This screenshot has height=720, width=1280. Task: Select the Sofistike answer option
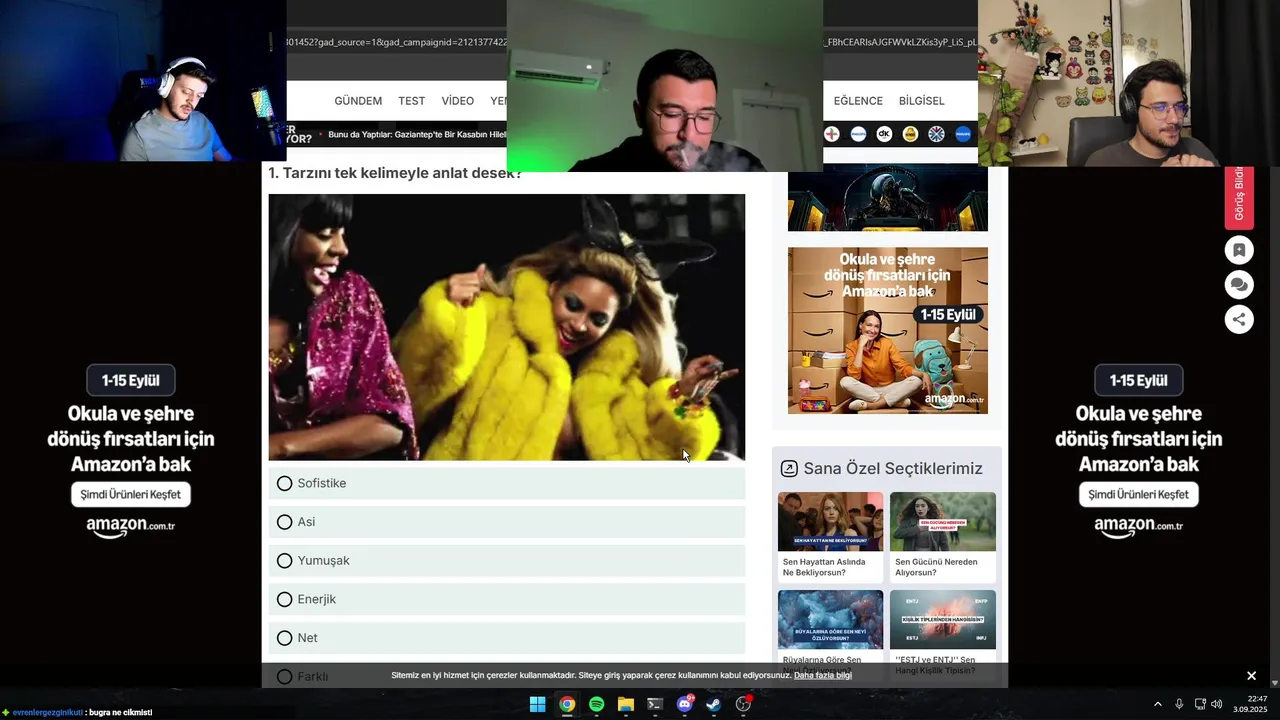506,483
